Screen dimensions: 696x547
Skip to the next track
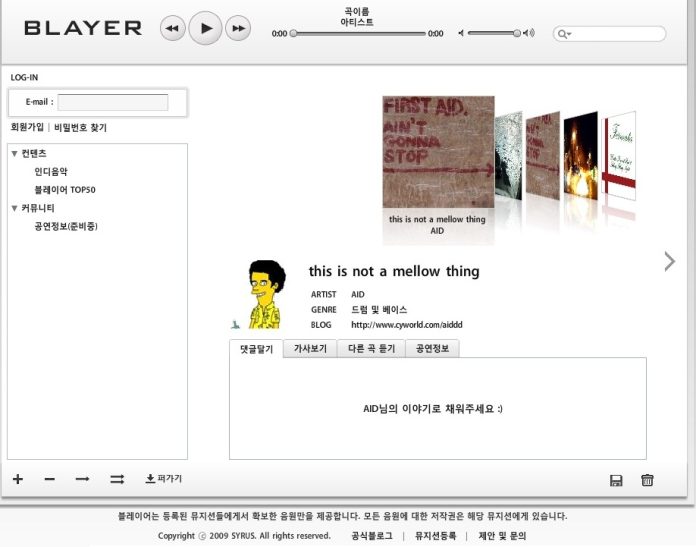pos(238,29)
